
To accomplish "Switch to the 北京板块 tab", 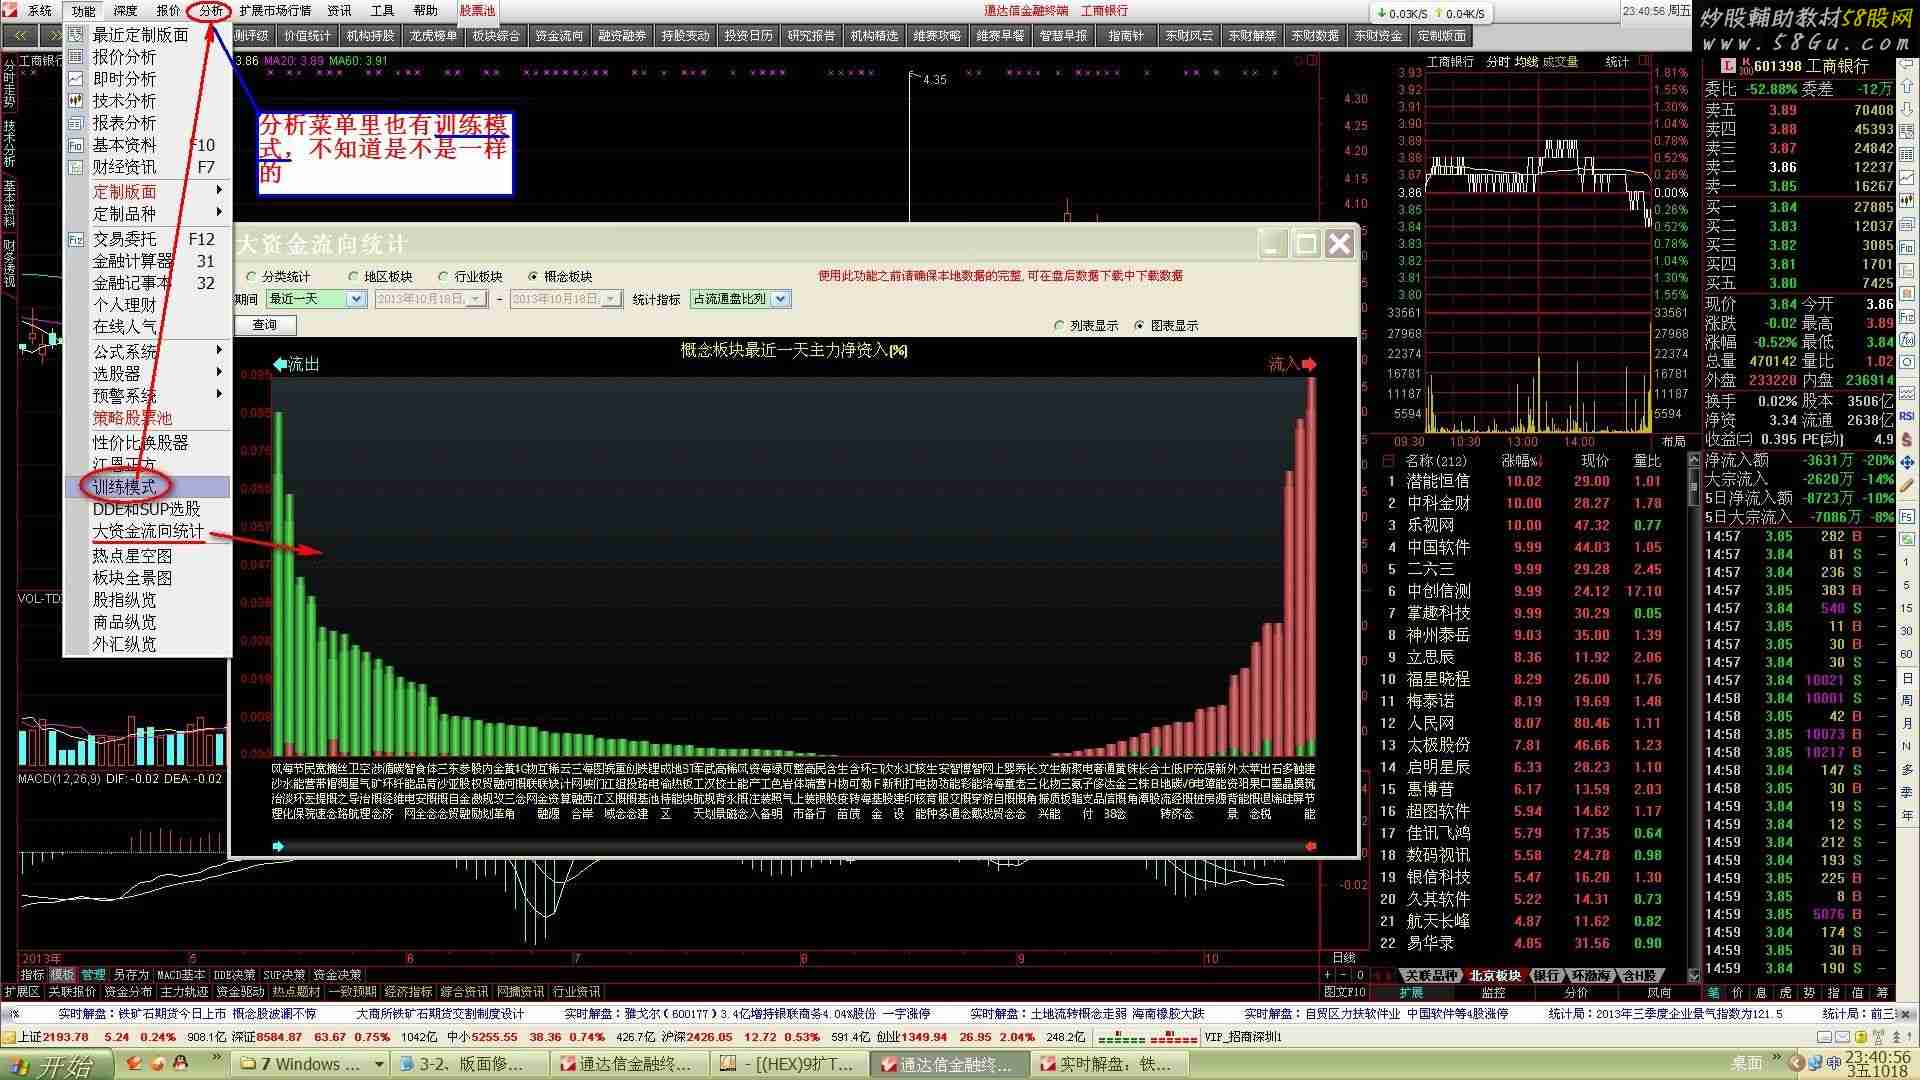I will 1495,976.
